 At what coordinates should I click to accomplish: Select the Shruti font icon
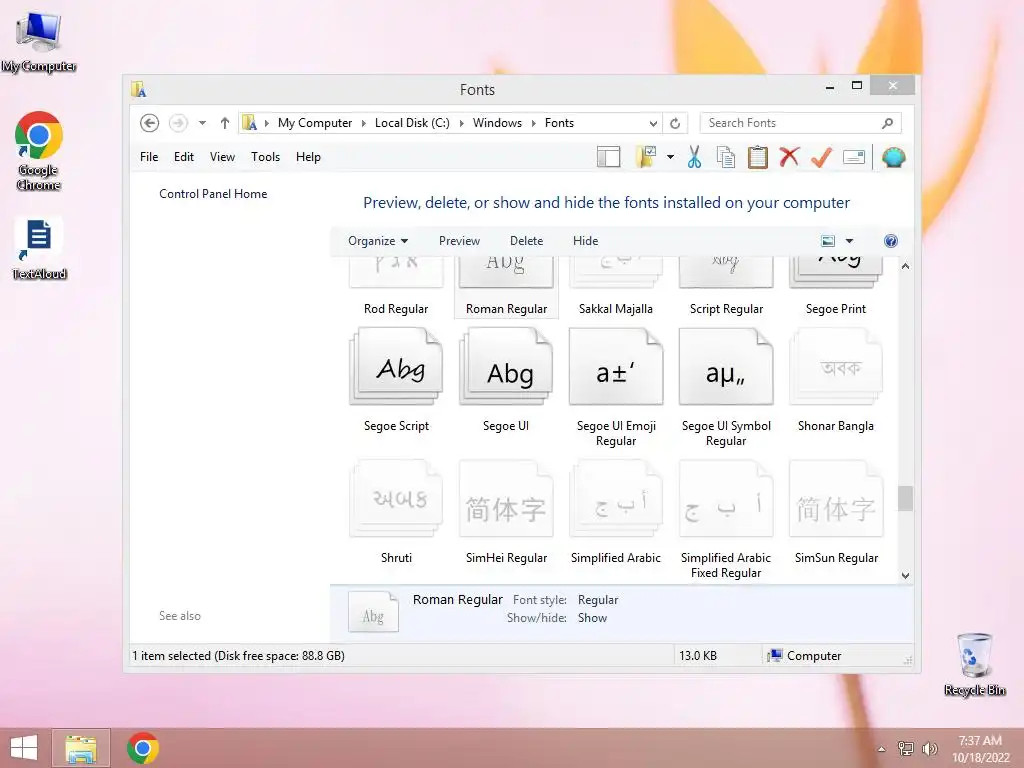(396, 499)
